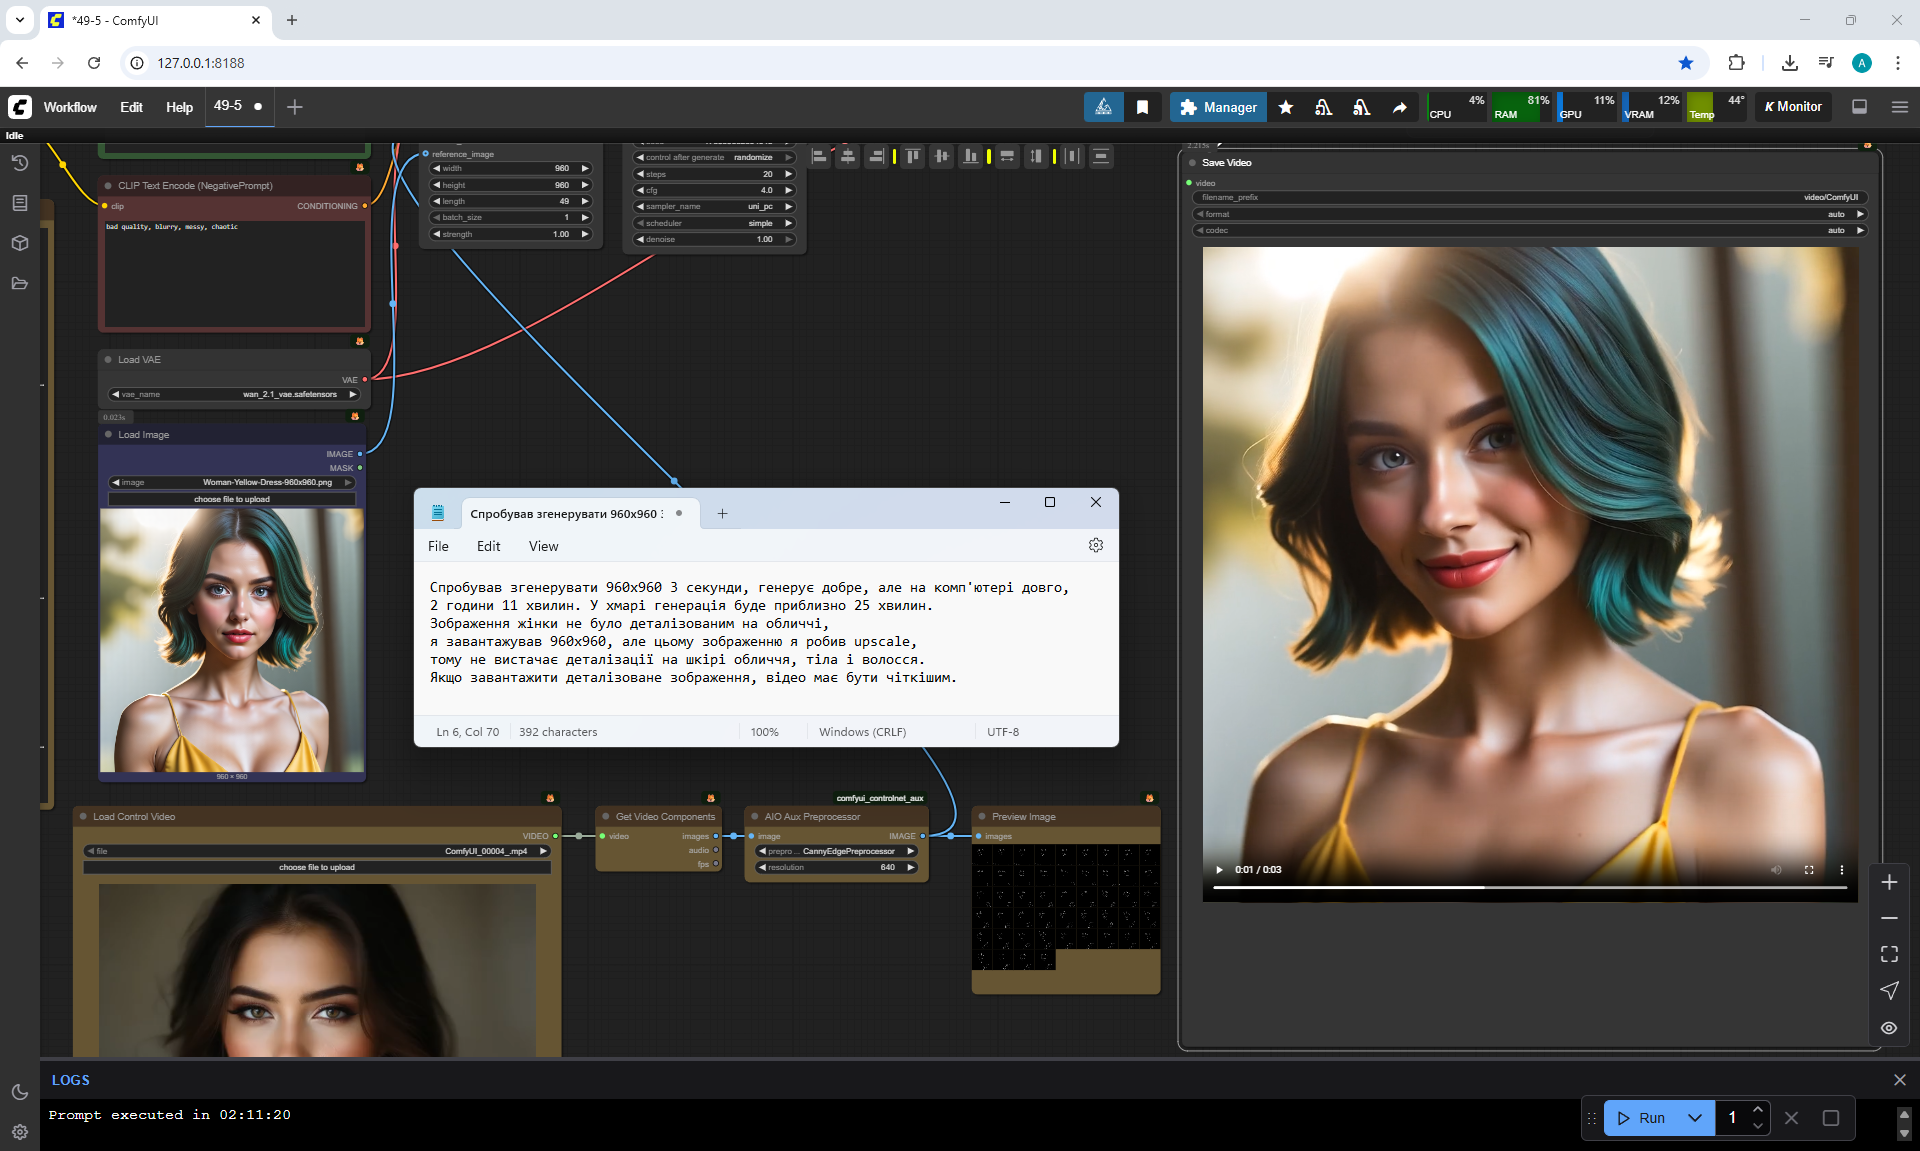The height and width of the screenshot is (1151, 1920).
Task: Click the video progress bar
Action: pos(1530,887)
